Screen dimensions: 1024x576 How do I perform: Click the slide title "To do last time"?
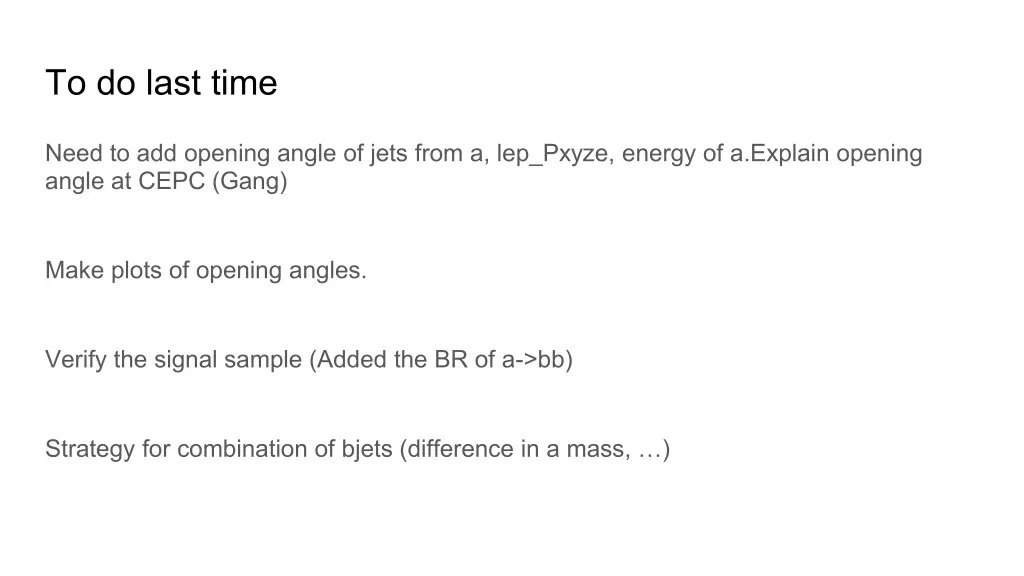point(161,83)
